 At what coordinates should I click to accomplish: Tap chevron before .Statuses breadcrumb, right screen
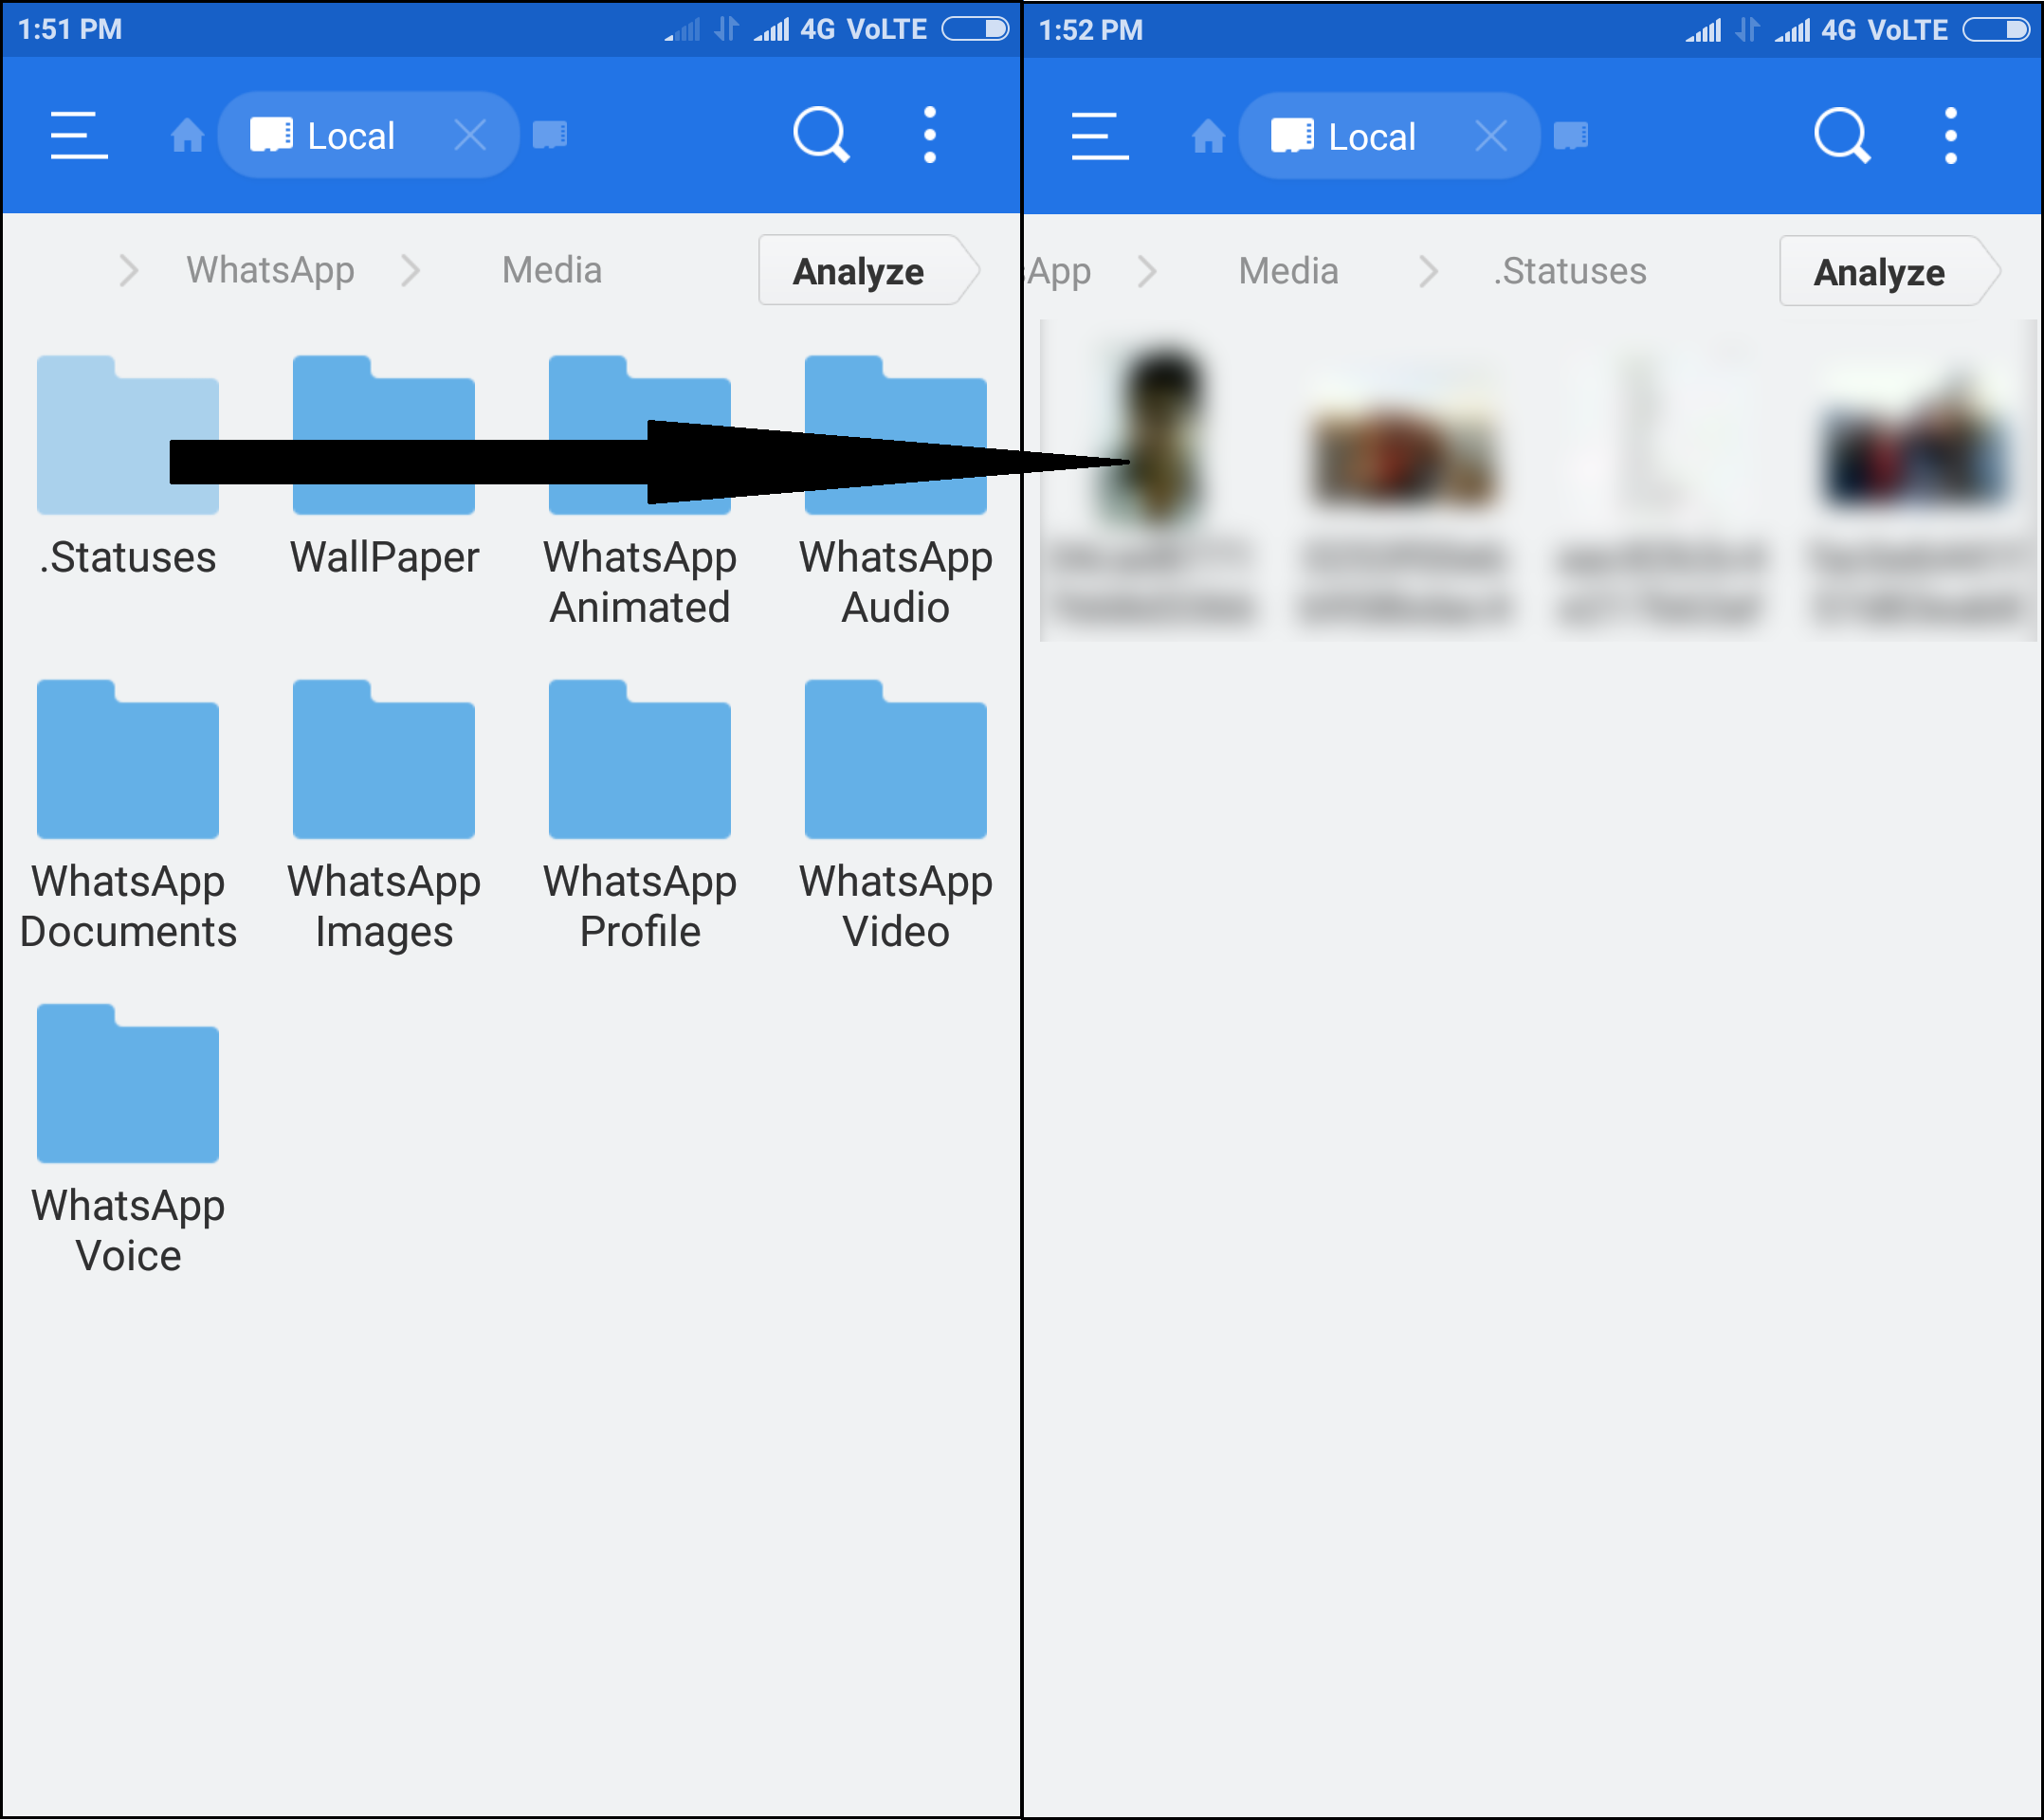click(x=1429, y=271)
